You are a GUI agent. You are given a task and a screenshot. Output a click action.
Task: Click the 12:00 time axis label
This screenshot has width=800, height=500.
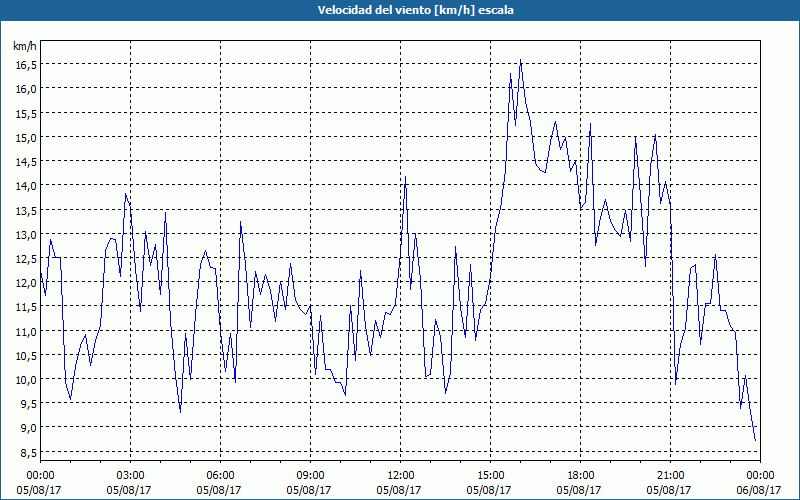click(x=401, y=476)
